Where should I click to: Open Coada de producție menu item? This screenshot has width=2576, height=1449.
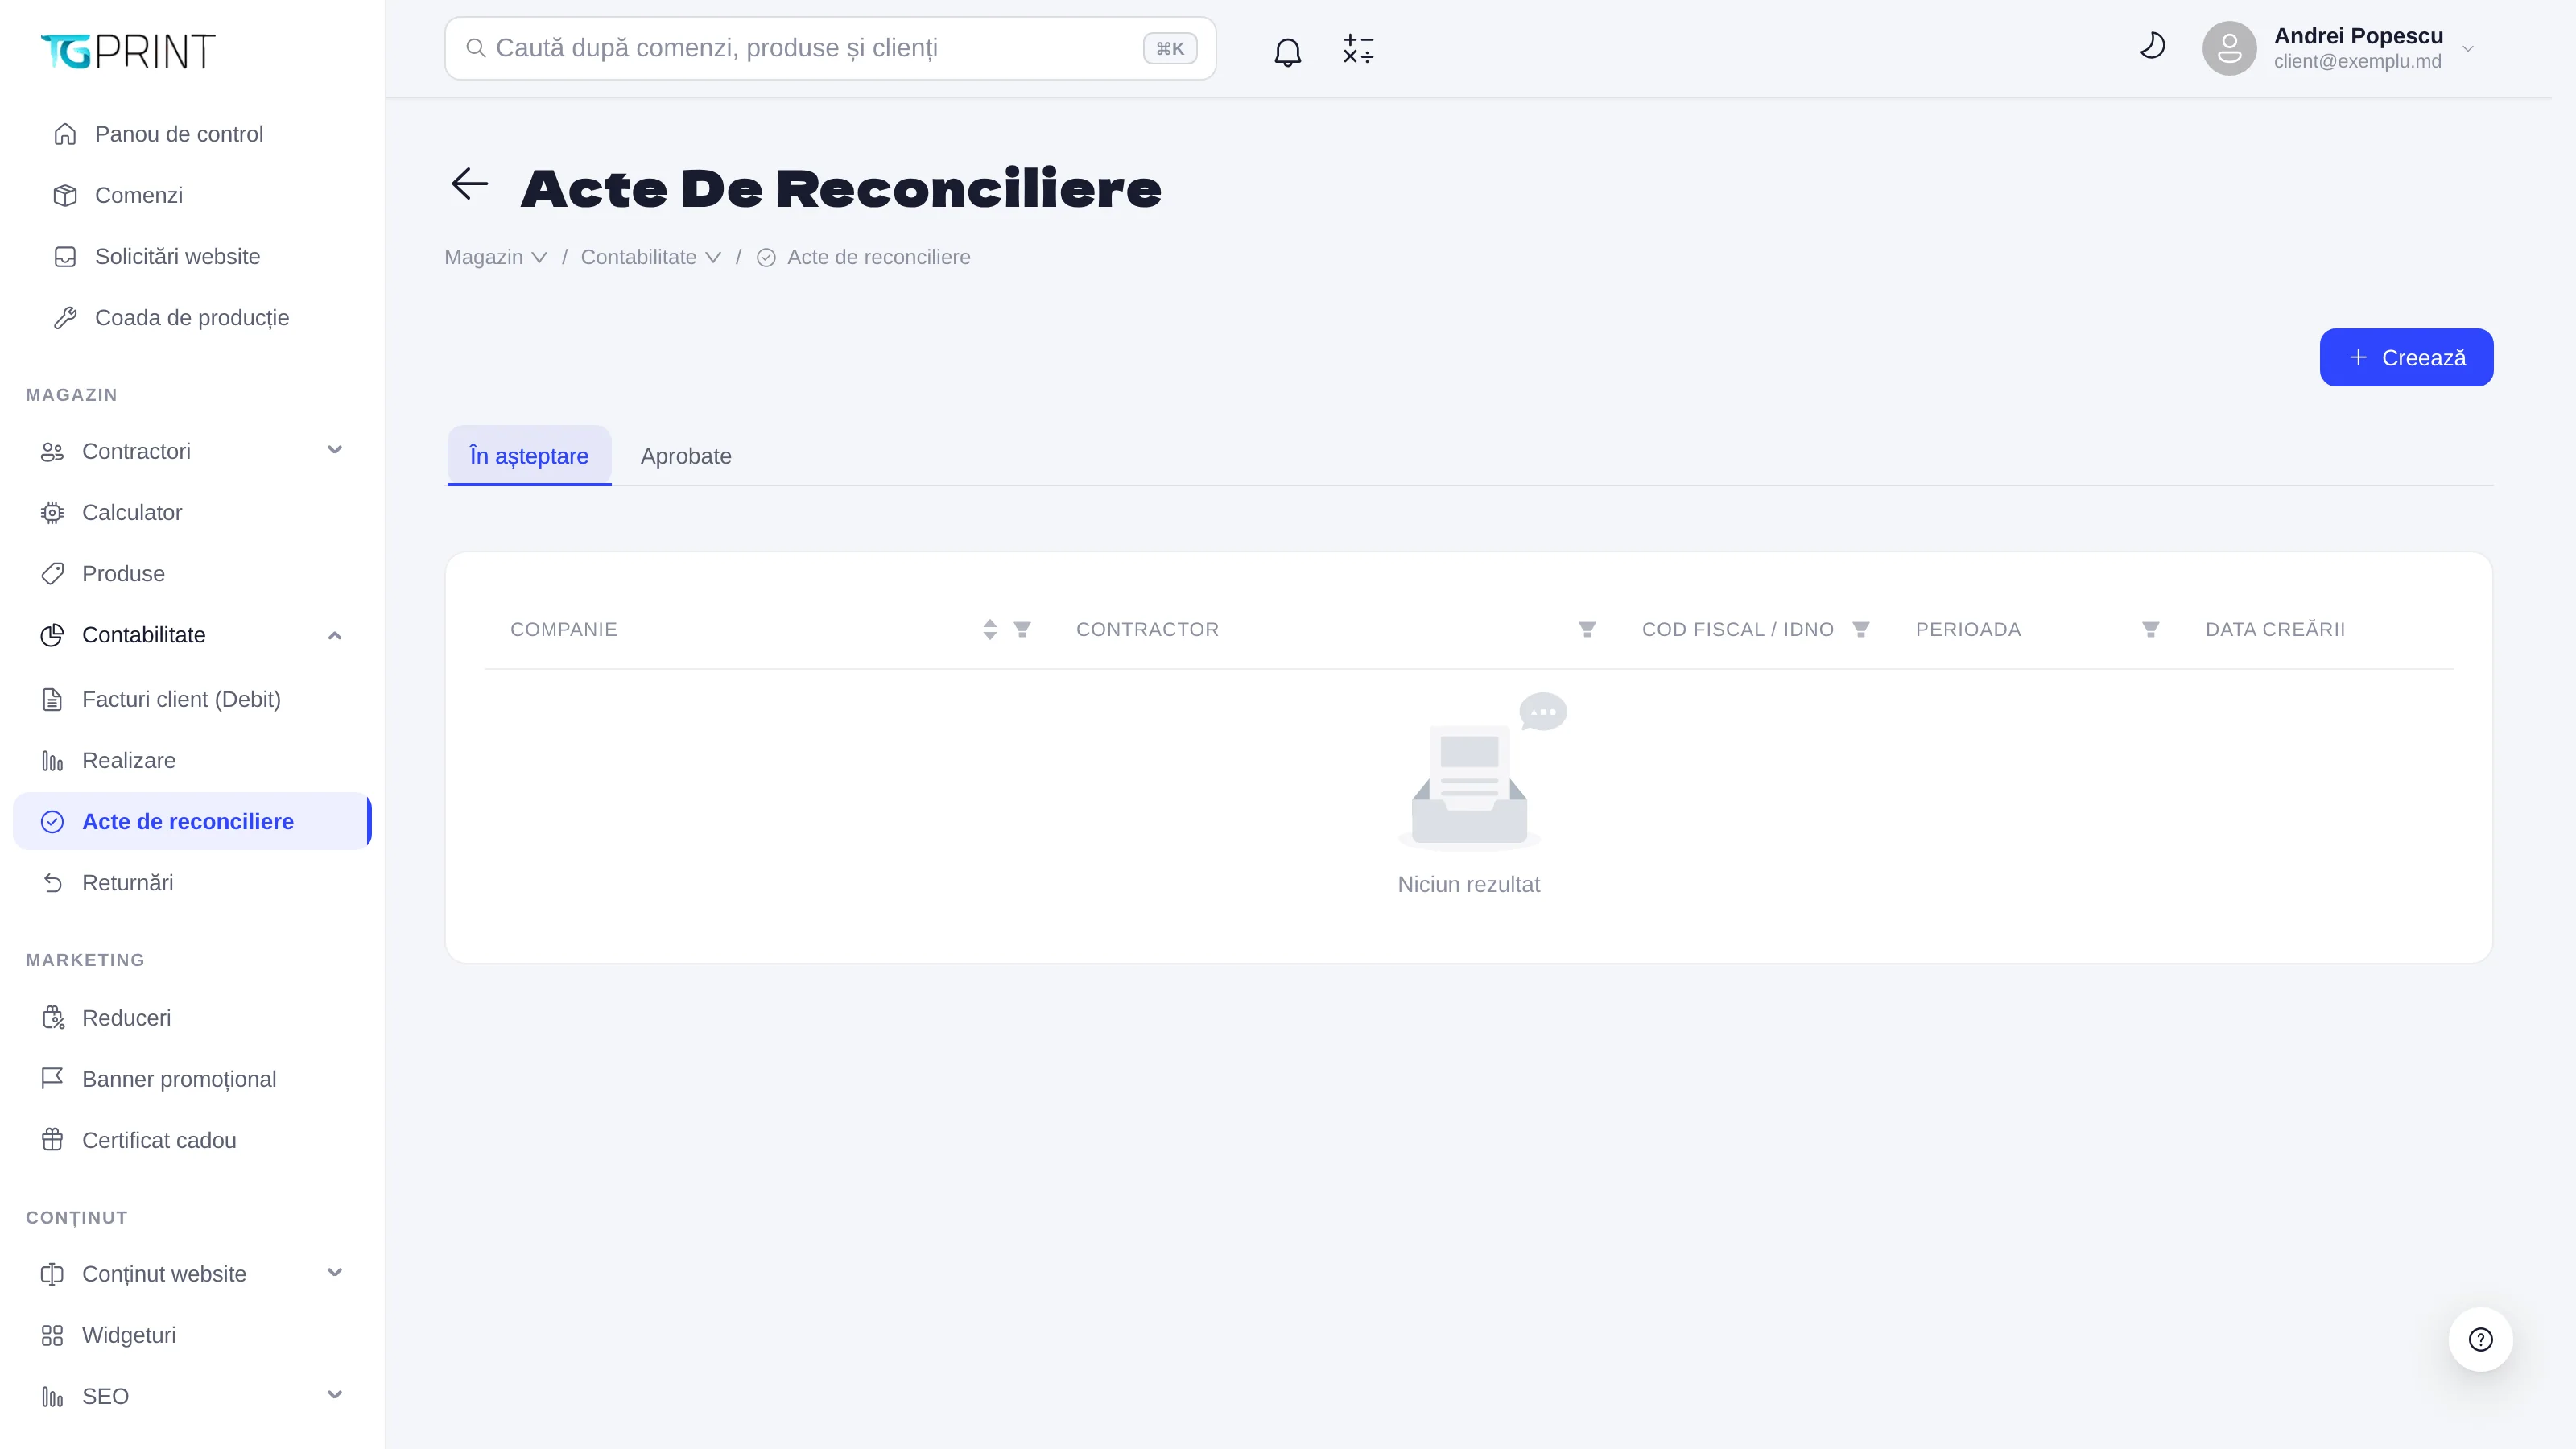click(x=192, y=318)
